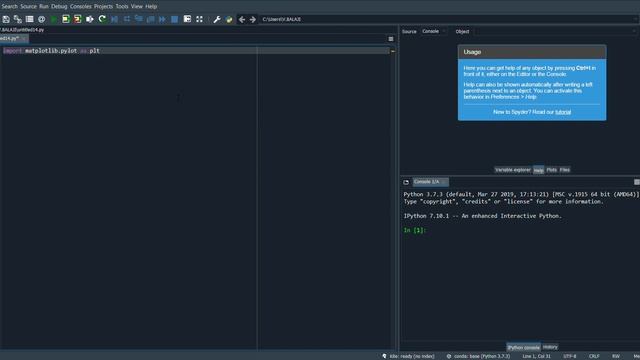This screenshot has width=640, height=360.
Task: Run current cell icon
Action: pos(65,19)
